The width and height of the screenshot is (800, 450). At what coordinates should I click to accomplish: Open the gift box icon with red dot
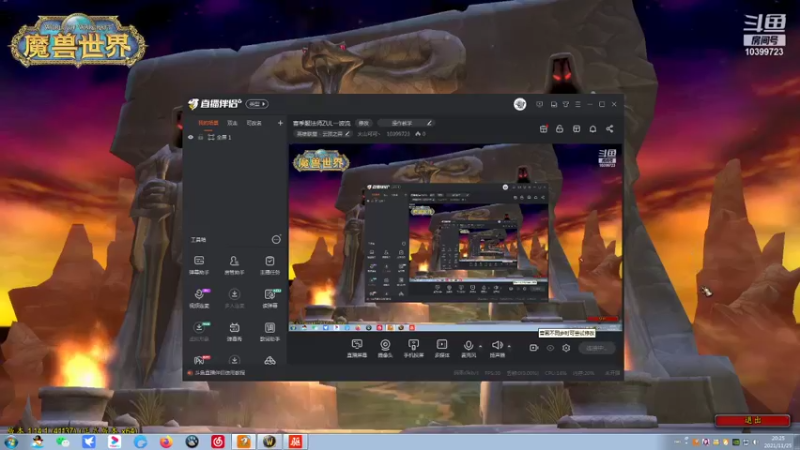point(544,129)
